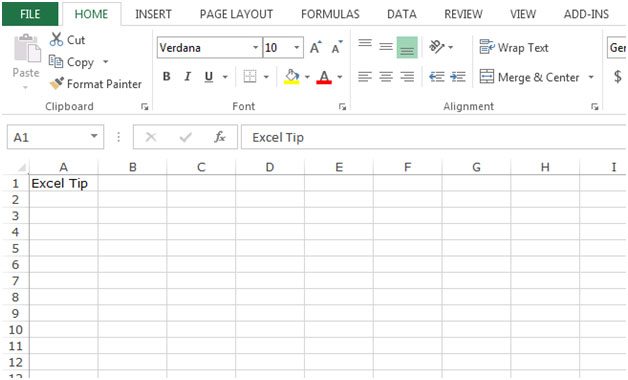Open the Paste options arrow

coord(25,87)
